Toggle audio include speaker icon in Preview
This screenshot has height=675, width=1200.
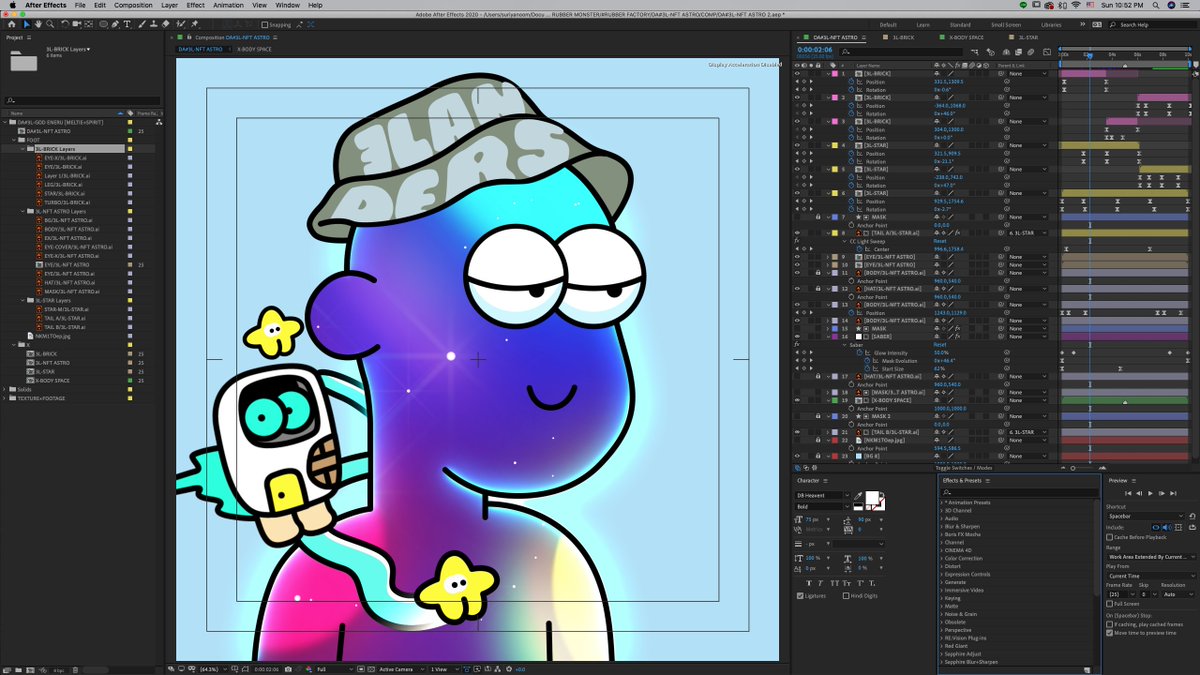tap(1167, 527)
